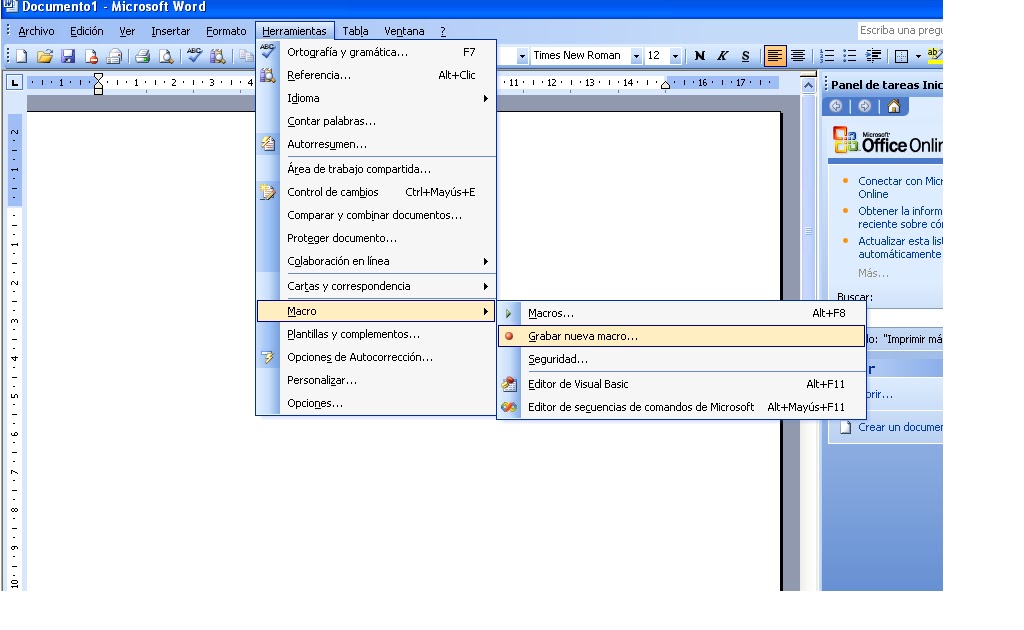This screenshot has width=1024, height=630.
Task: Open the border style dropdown arrow
Action: click(918, 55)
